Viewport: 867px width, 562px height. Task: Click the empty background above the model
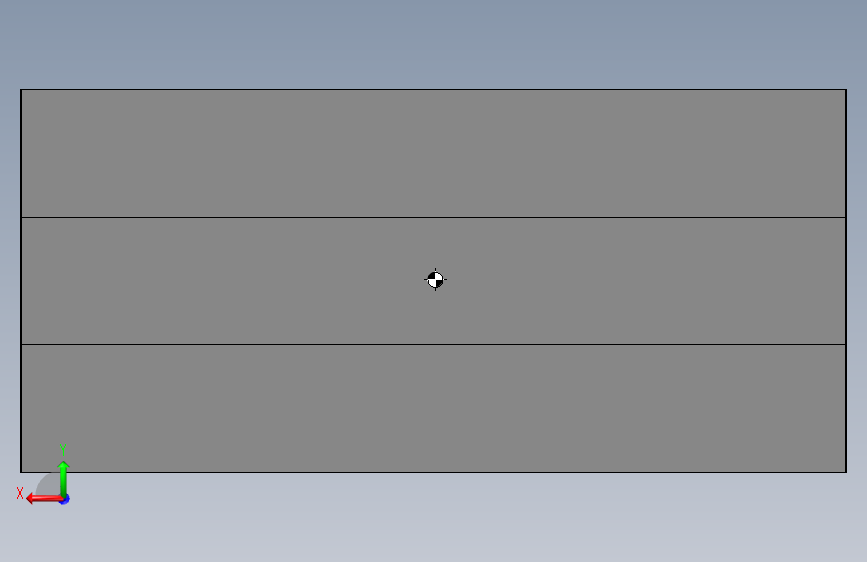coord(434,44)
